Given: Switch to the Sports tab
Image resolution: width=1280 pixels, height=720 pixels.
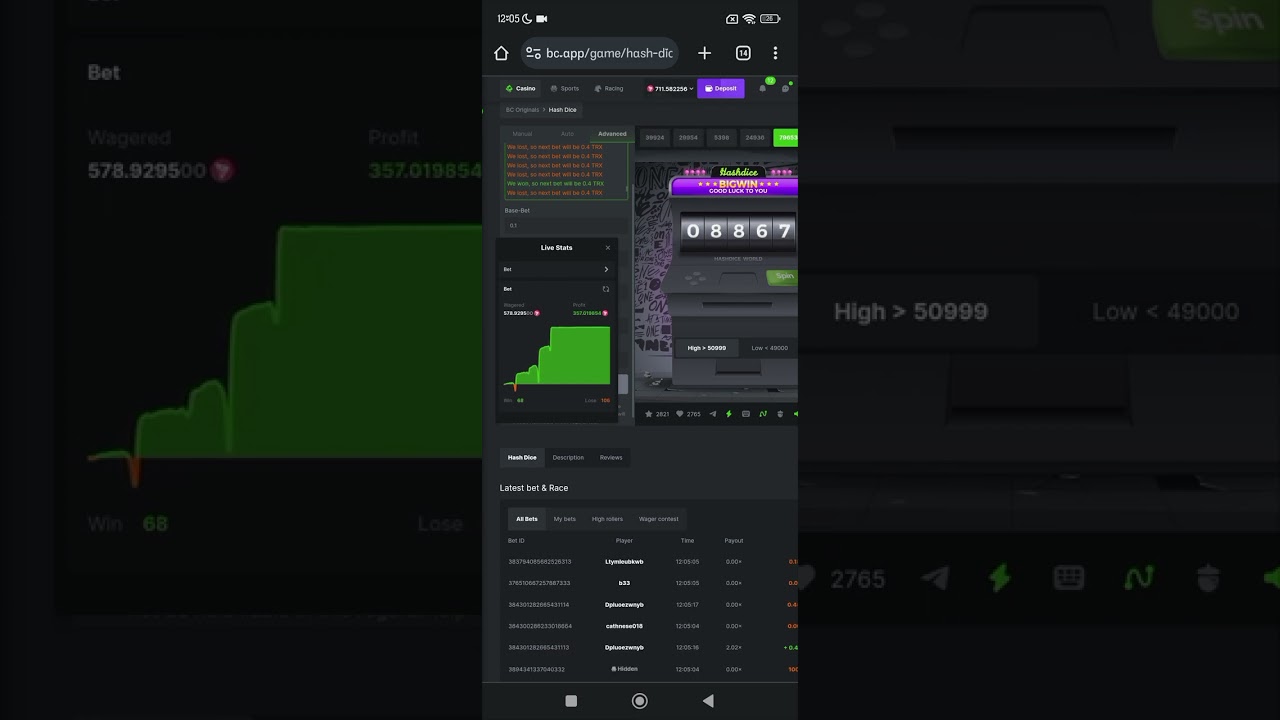Looking at the screenshot, I should click(565, 88).
